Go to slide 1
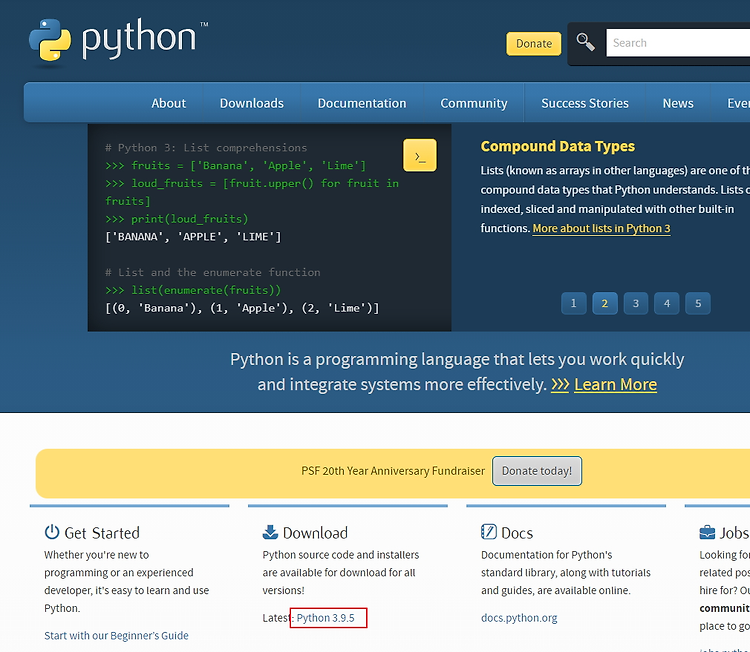750x652 pixels. (574, 303)
